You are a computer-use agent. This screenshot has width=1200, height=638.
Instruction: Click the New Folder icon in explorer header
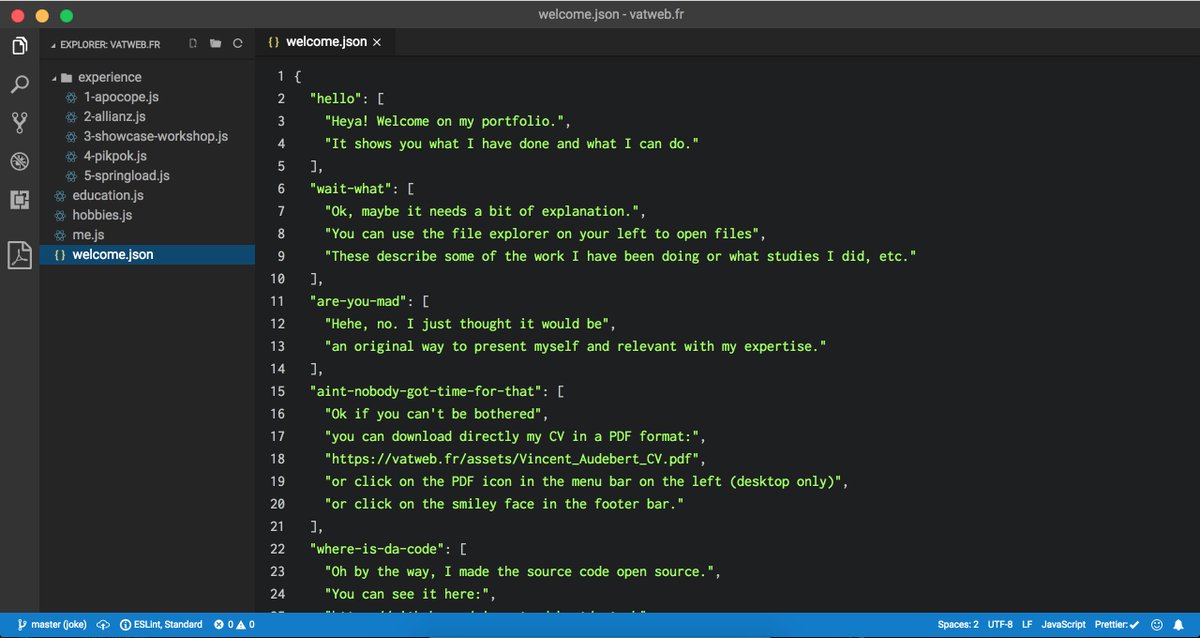[215, 43]
